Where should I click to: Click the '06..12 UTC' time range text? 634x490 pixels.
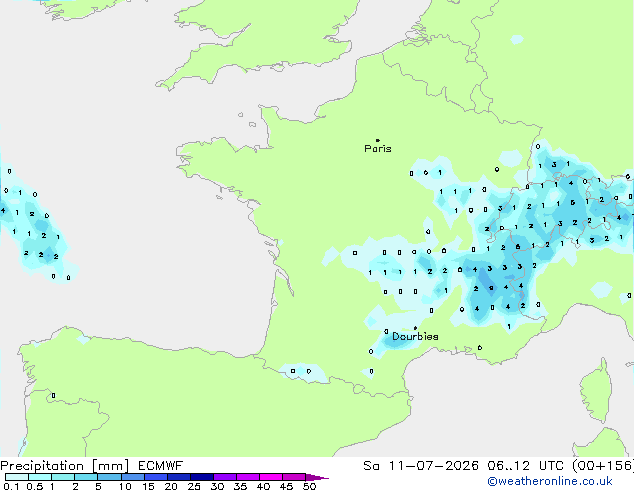pos(525,466)
